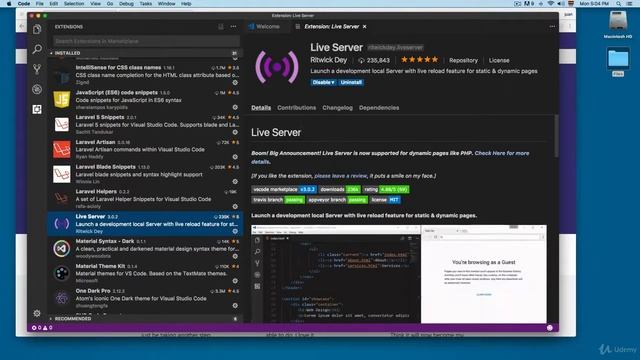Viewport: 640px width, 360px height.
Task: Open the Source Control view icon
Action: tap(37, 69)
